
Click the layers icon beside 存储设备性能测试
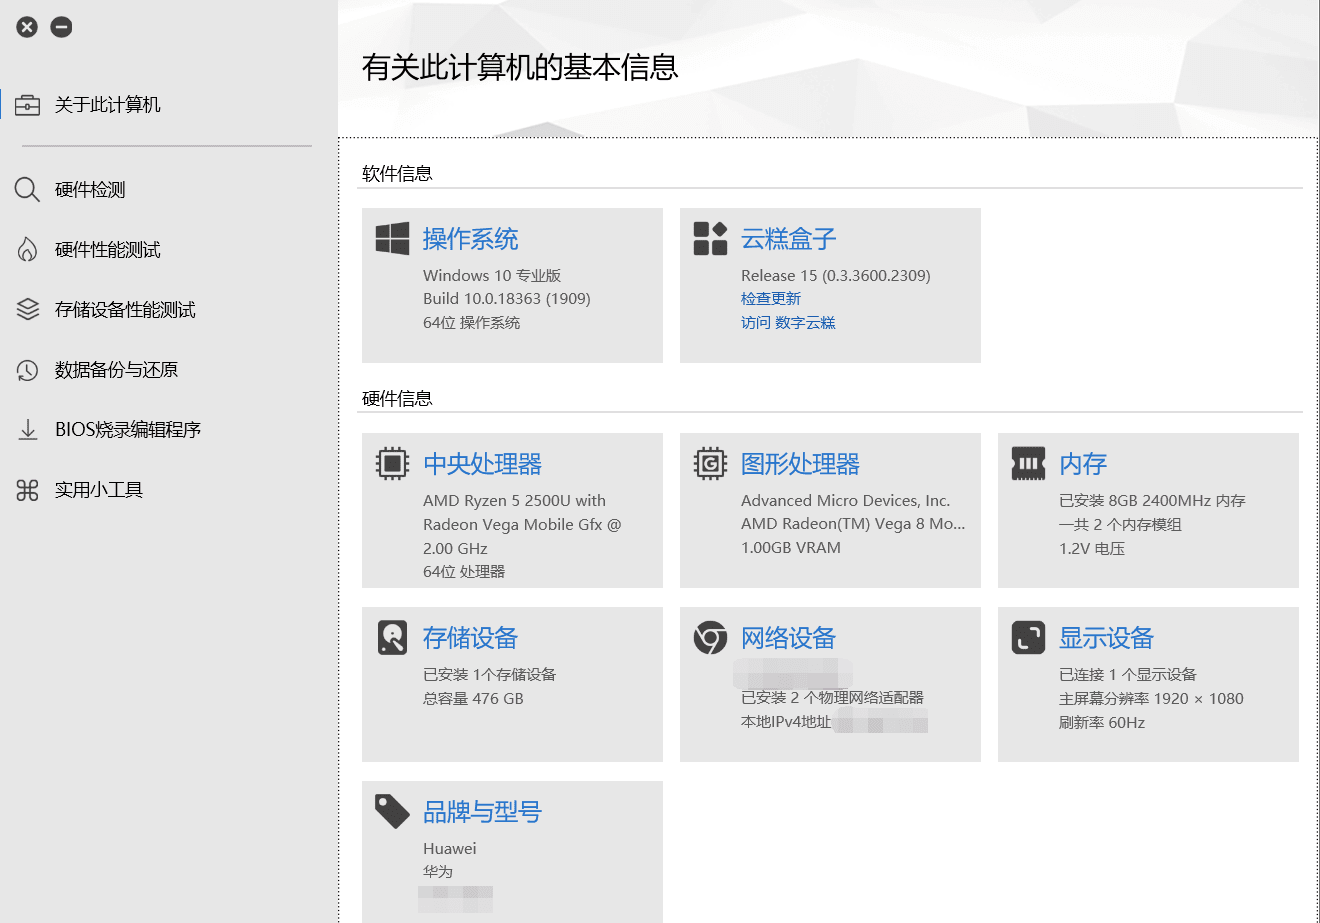point(27,309)
